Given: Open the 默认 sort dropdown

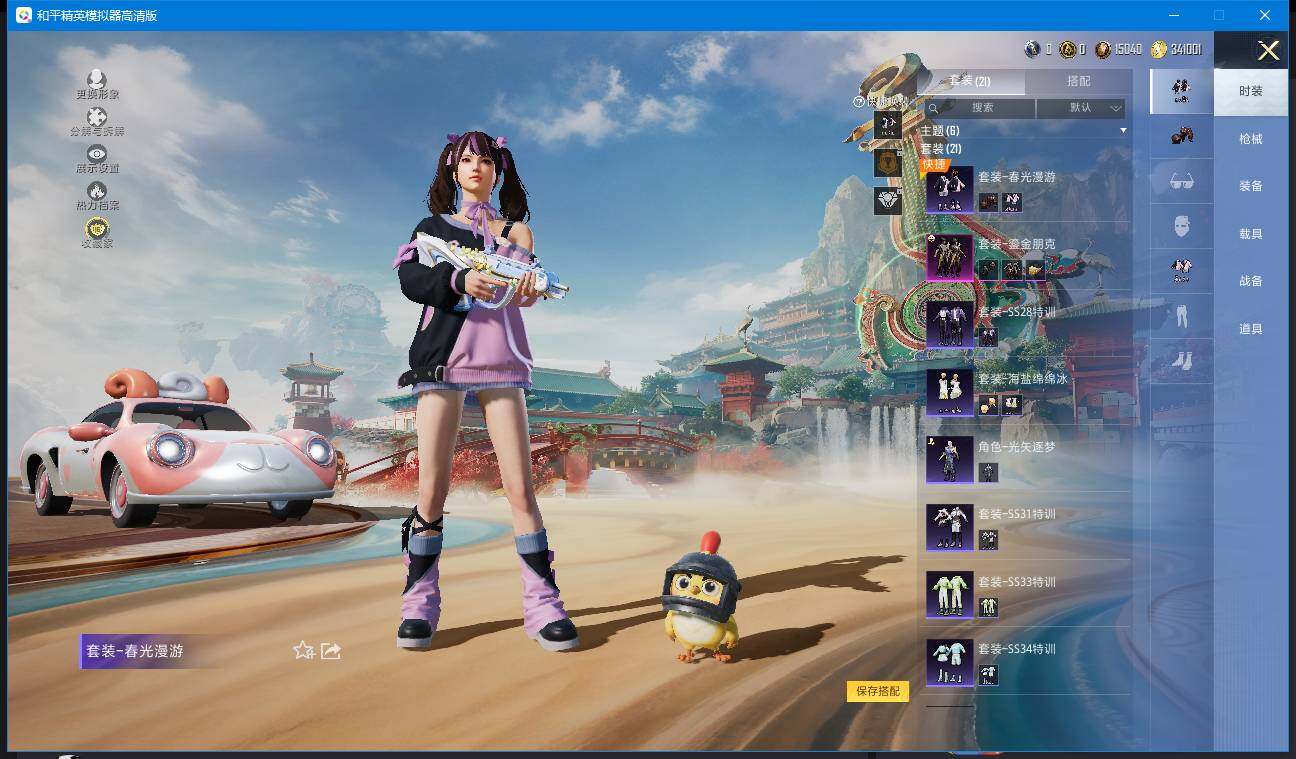Looking at the screenshot, I should (1081, 108).
